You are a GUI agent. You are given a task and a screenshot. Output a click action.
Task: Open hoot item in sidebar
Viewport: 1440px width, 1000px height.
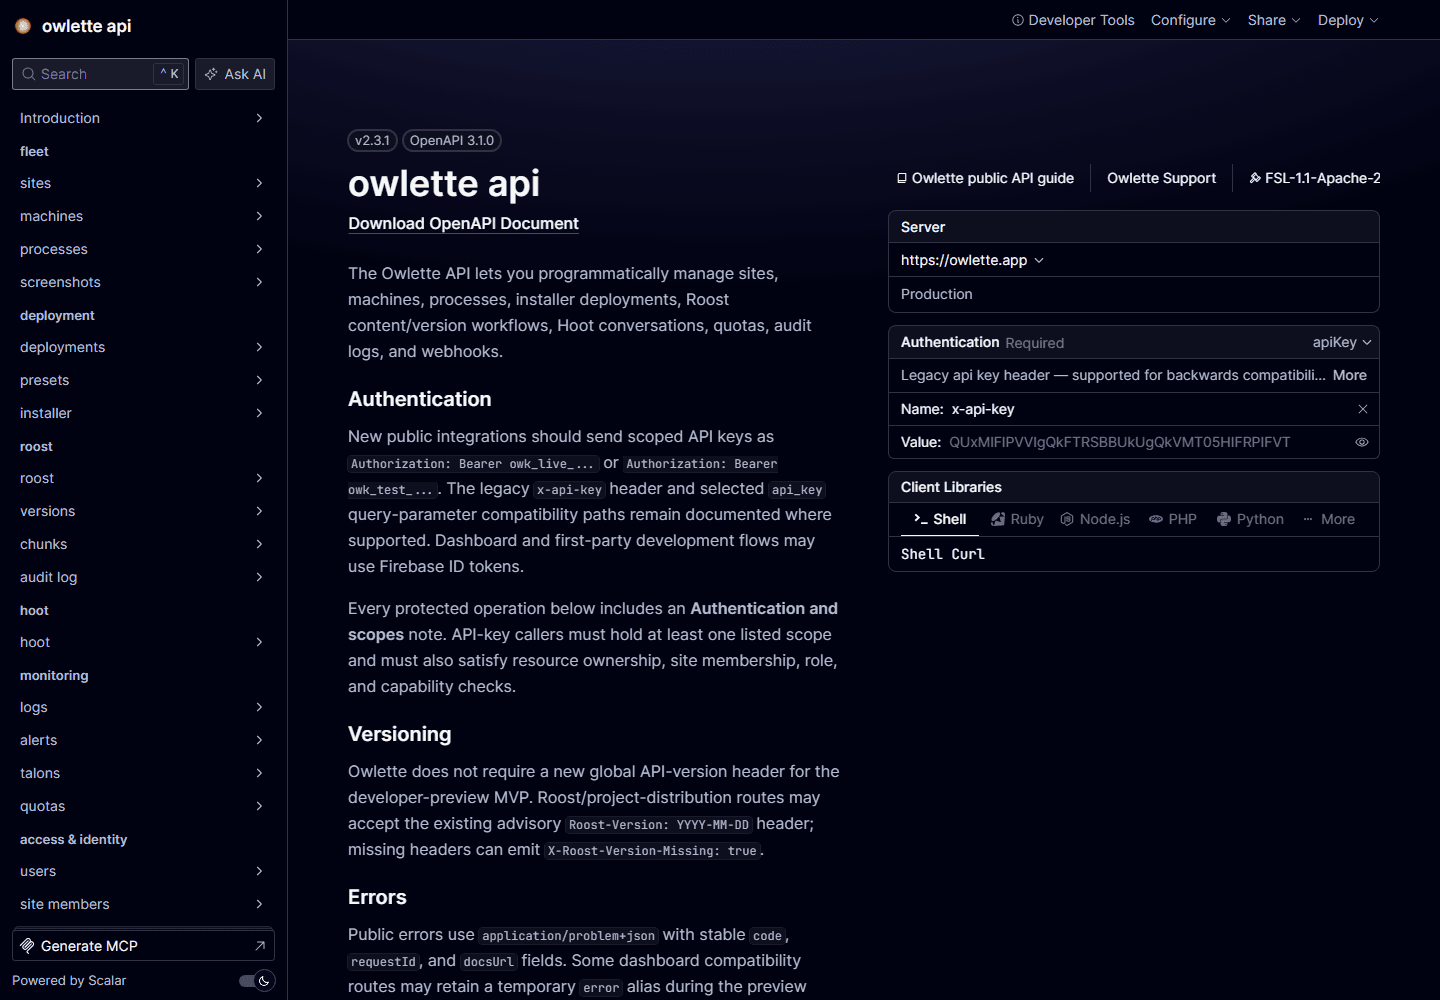point(143,642)
